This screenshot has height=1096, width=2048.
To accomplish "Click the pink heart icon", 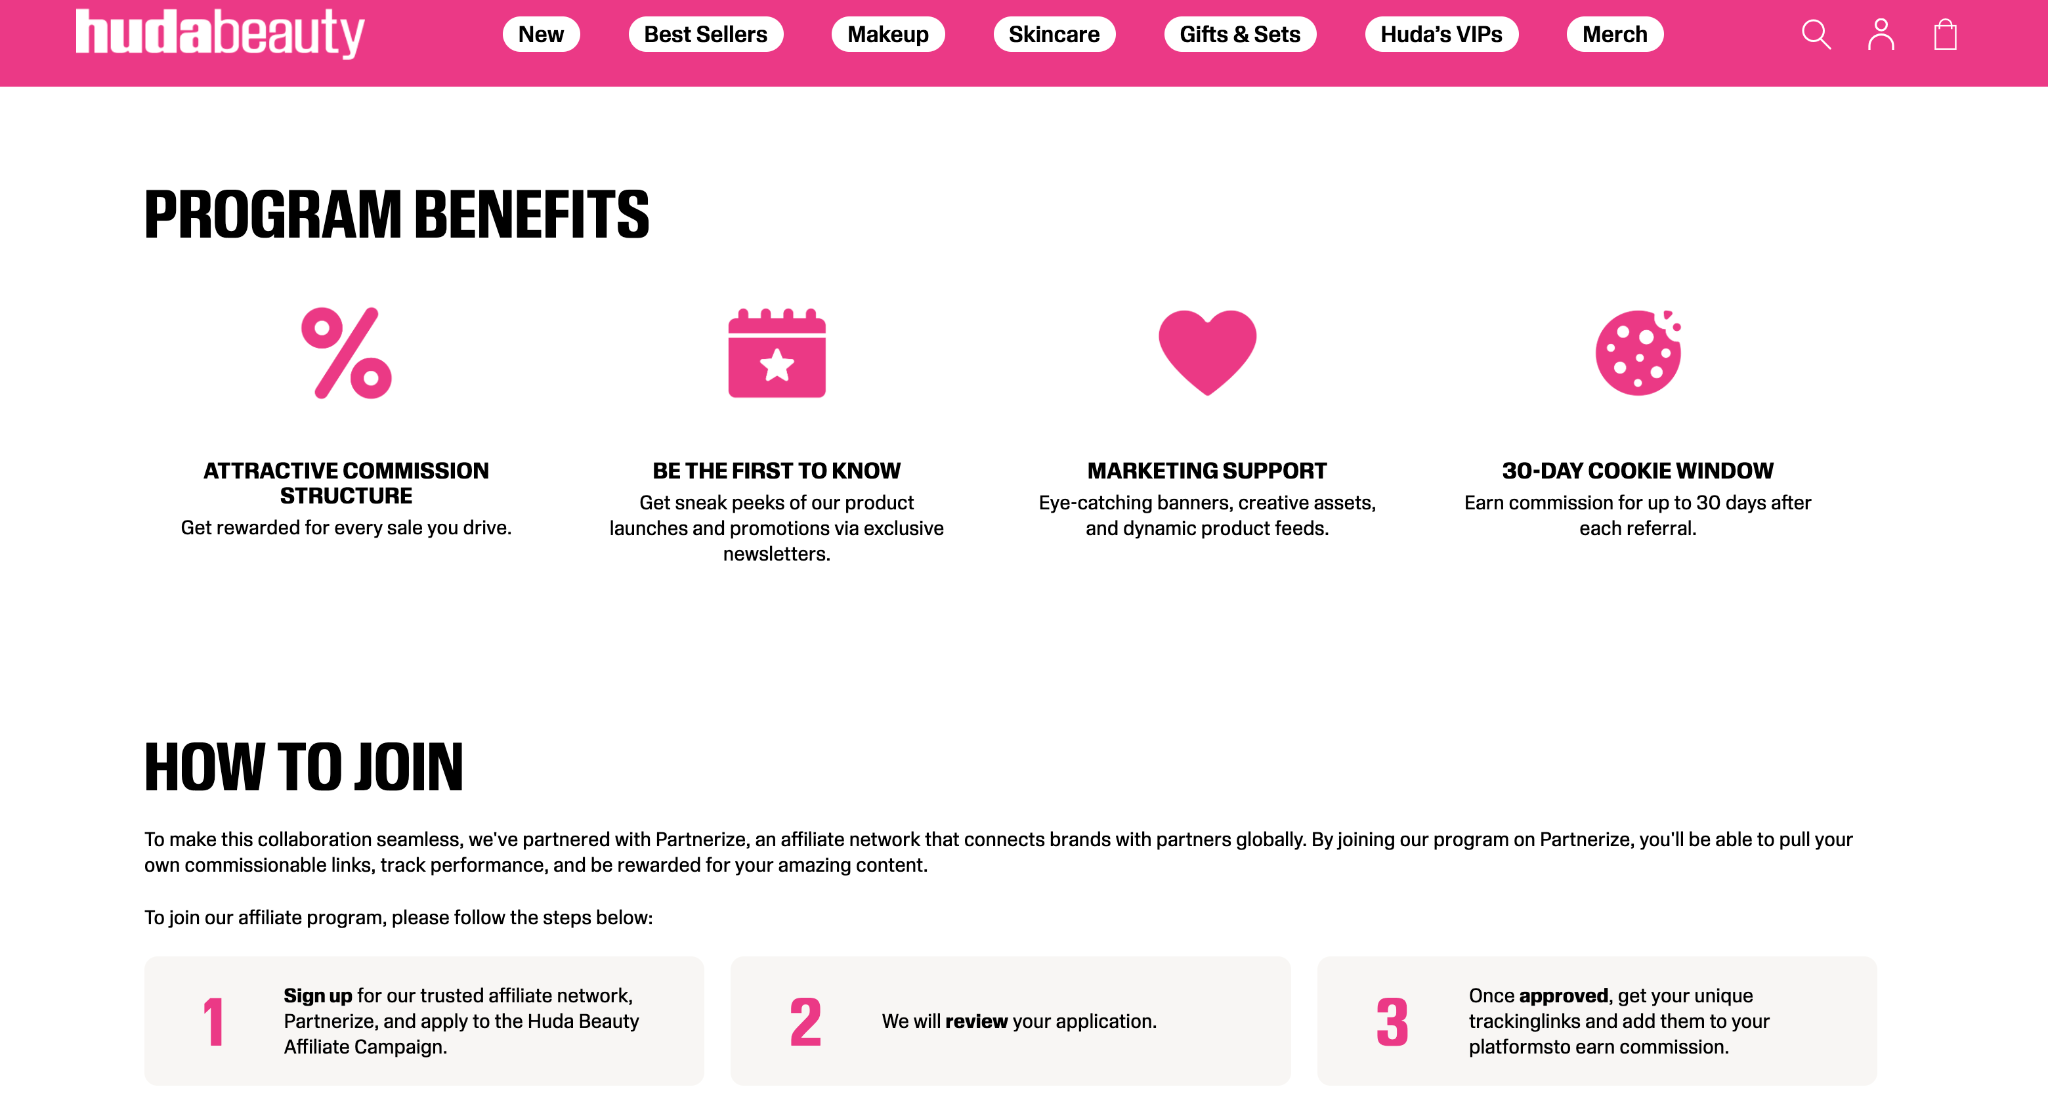I will pos(1207,352).
